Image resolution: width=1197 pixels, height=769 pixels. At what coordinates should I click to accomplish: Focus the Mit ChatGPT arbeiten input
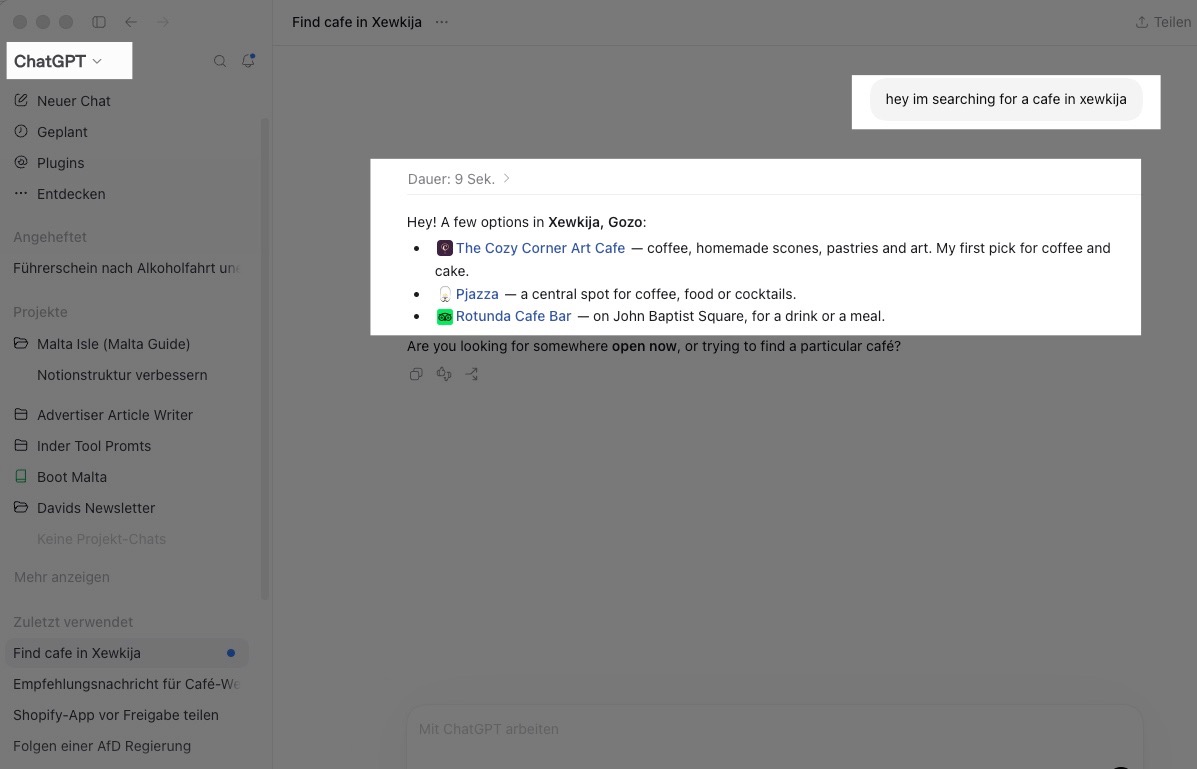coord(774,736)
